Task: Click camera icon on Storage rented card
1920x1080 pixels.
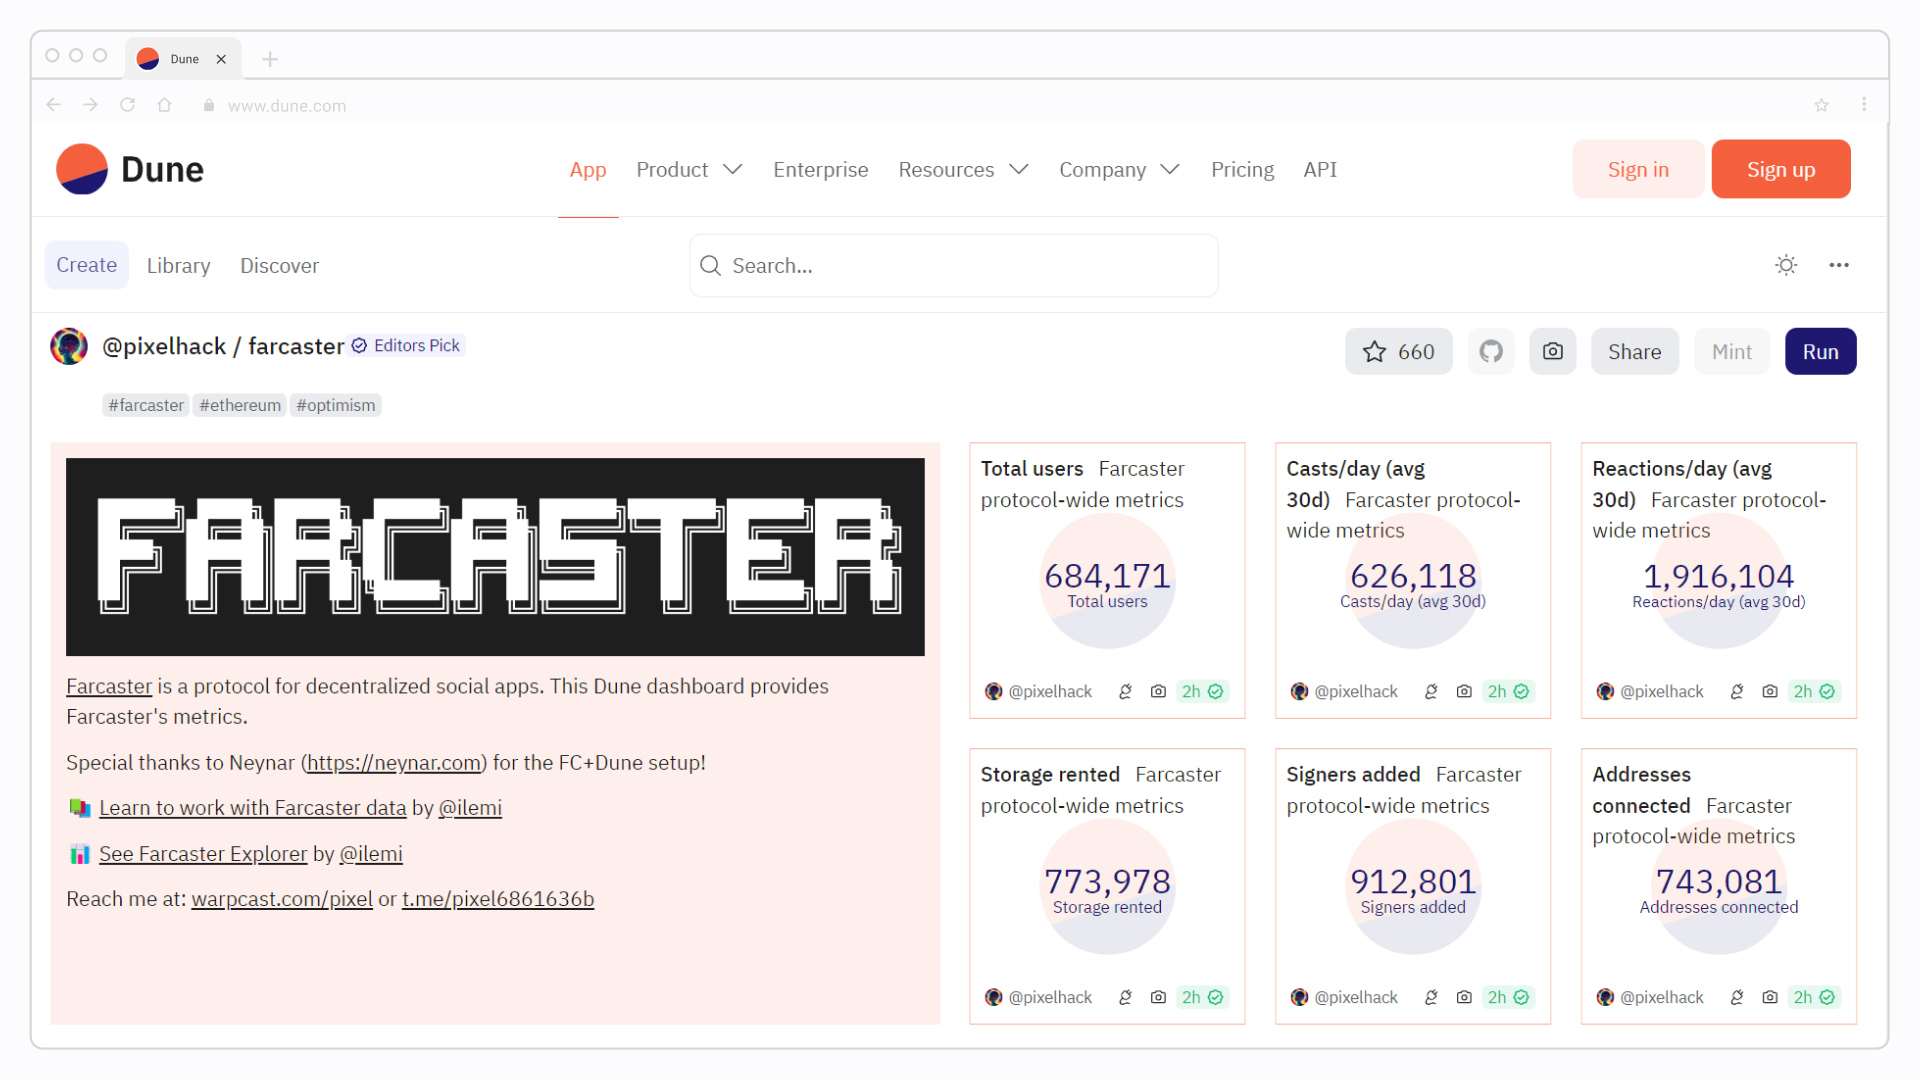Action: click(1158, 997)
